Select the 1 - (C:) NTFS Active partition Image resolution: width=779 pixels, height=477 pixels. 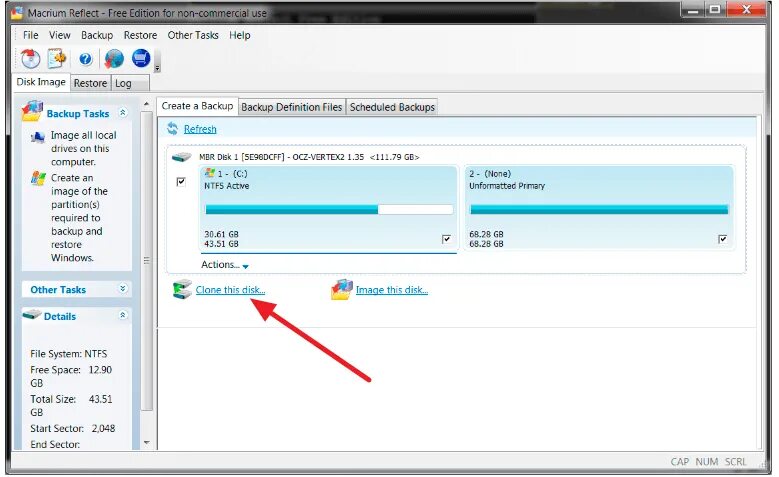(328, 208)
